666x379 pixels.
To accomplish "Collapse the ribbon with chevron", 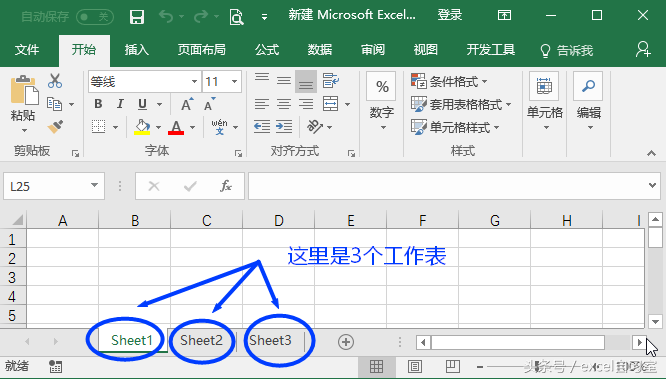I will click(x=651, y=153).
